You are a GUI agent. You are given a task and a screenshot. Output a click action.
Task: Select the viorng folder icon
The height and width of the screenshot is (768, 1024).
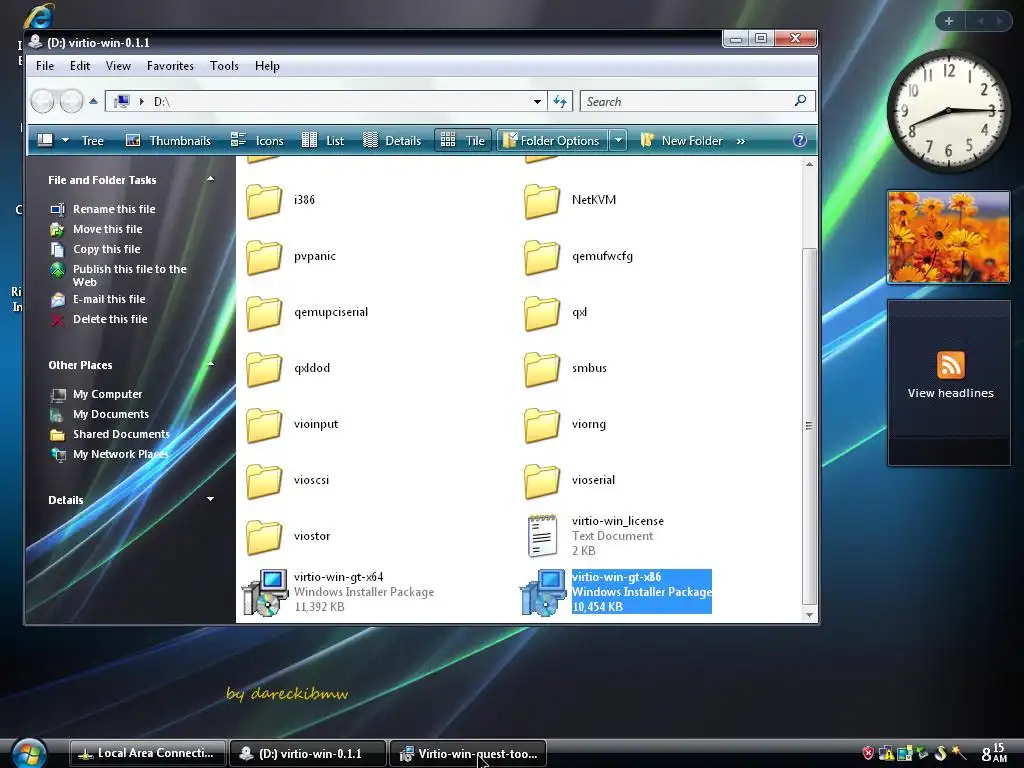(542, 425)
